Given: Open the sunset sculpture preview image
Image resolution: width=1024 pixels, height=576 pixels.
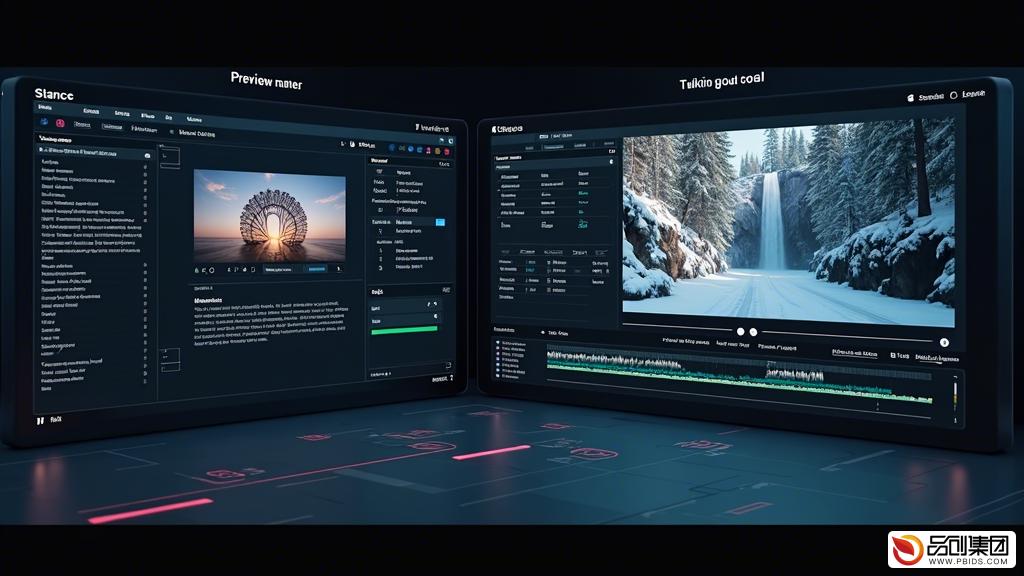Looking at the screenshot, I should pyautogui.click(x=270, y=217).
